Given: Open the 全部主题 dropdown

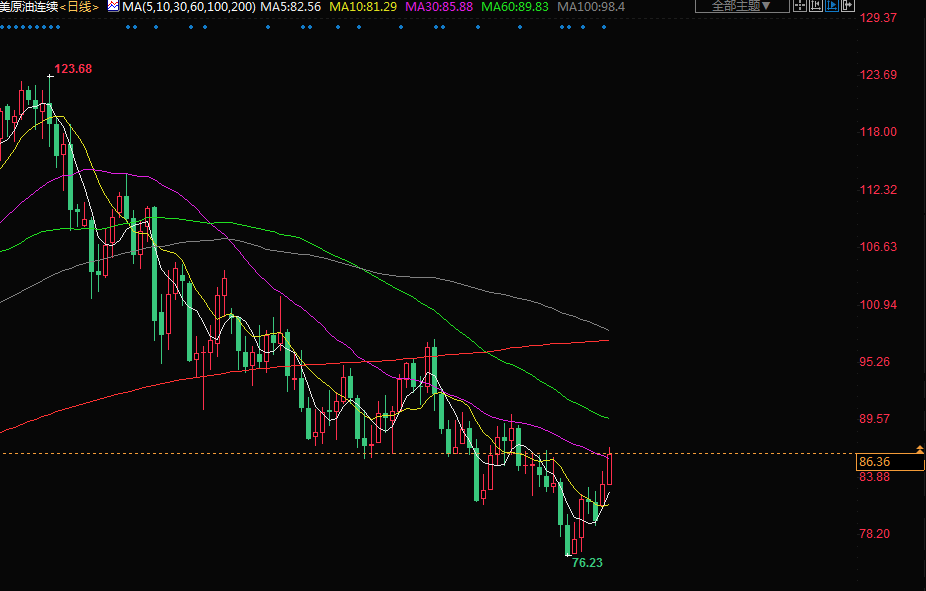Looking at the screenshot, I should [741, 6].
